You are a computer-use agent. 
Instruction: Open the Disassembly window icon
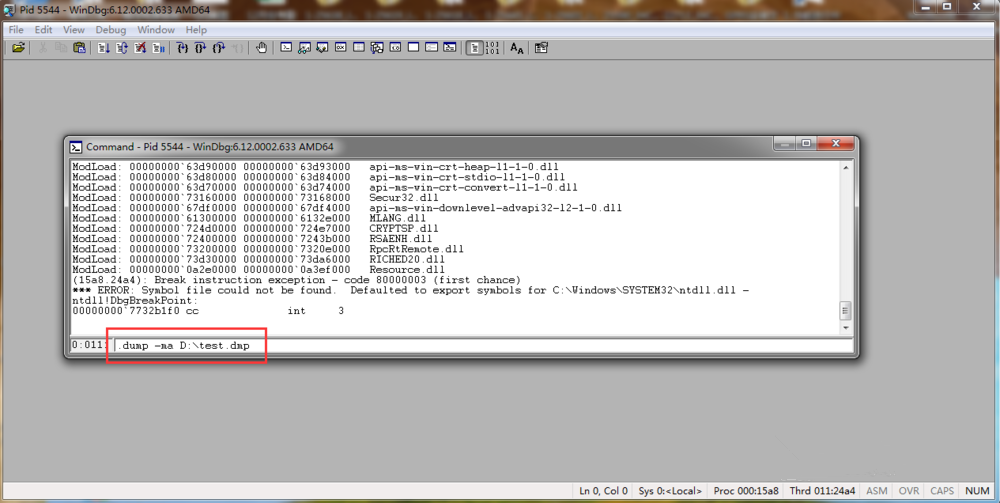click(x=395, y=48)
